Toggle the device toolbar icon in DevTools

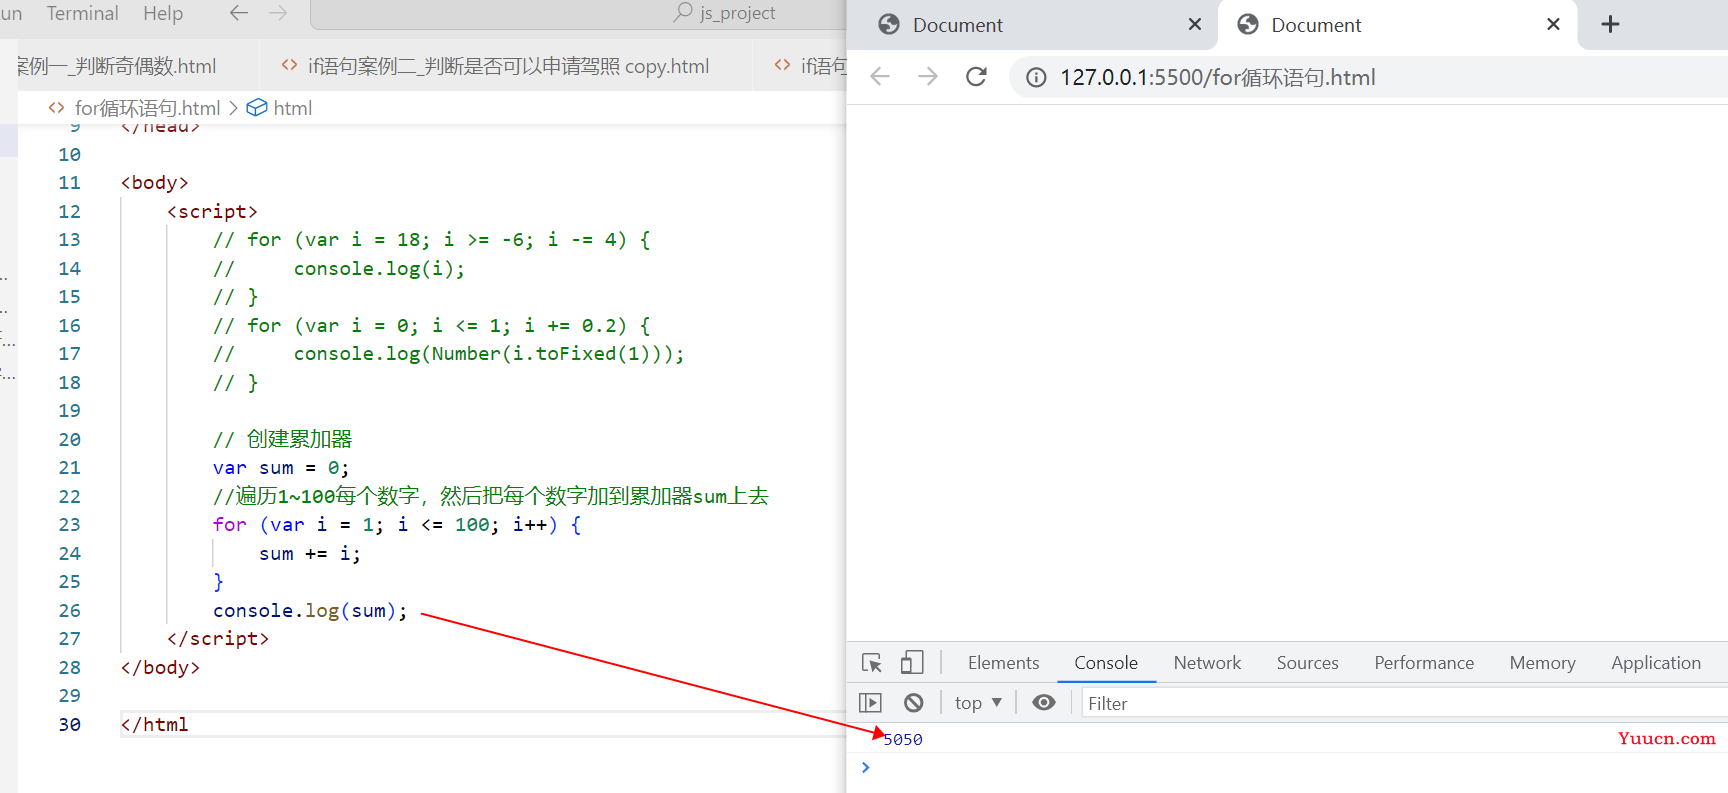click(x=912, y=663)
